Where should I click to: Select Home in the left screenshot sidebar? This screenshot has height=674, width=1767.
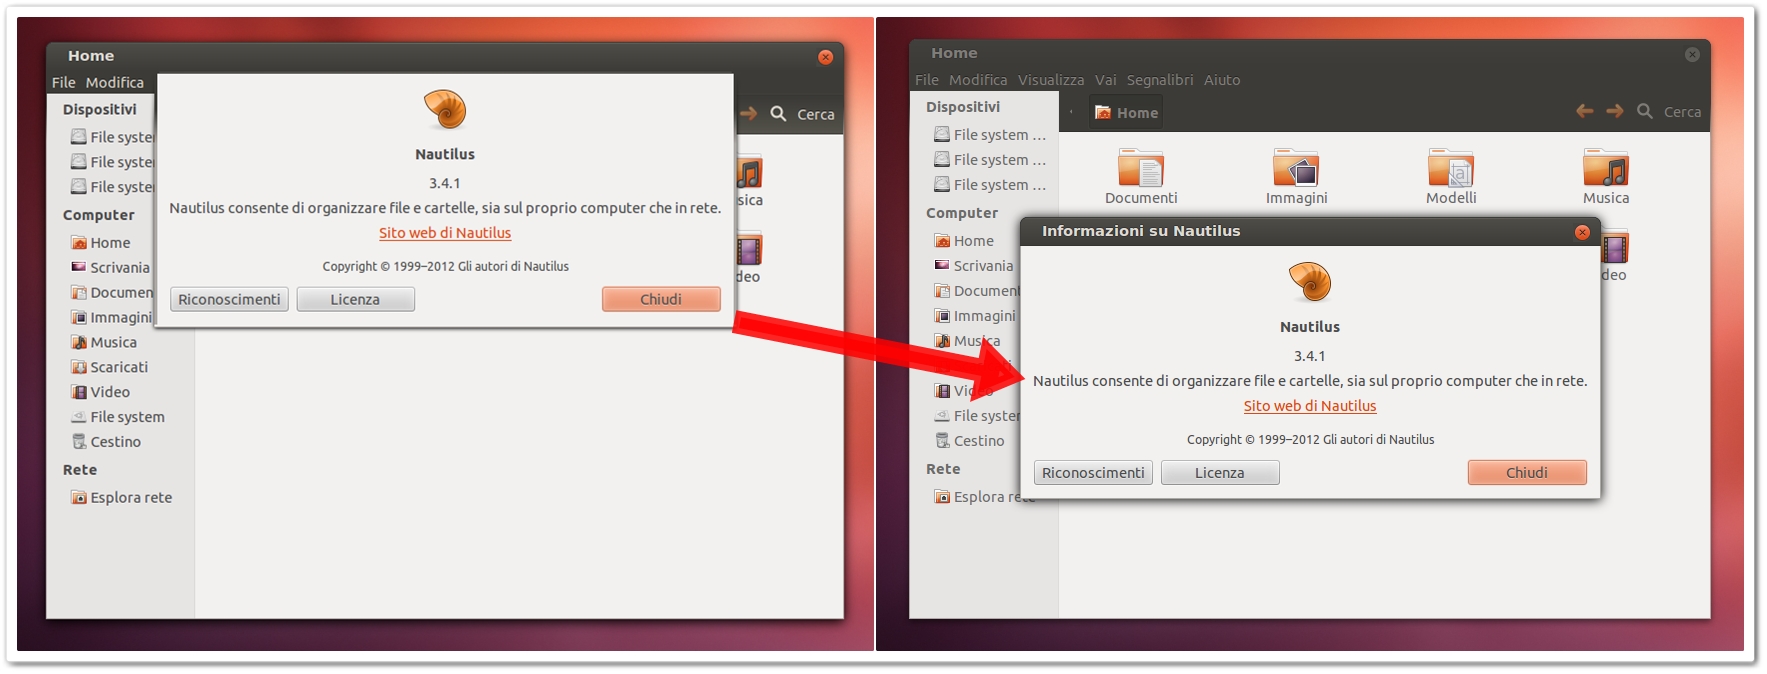110,243
